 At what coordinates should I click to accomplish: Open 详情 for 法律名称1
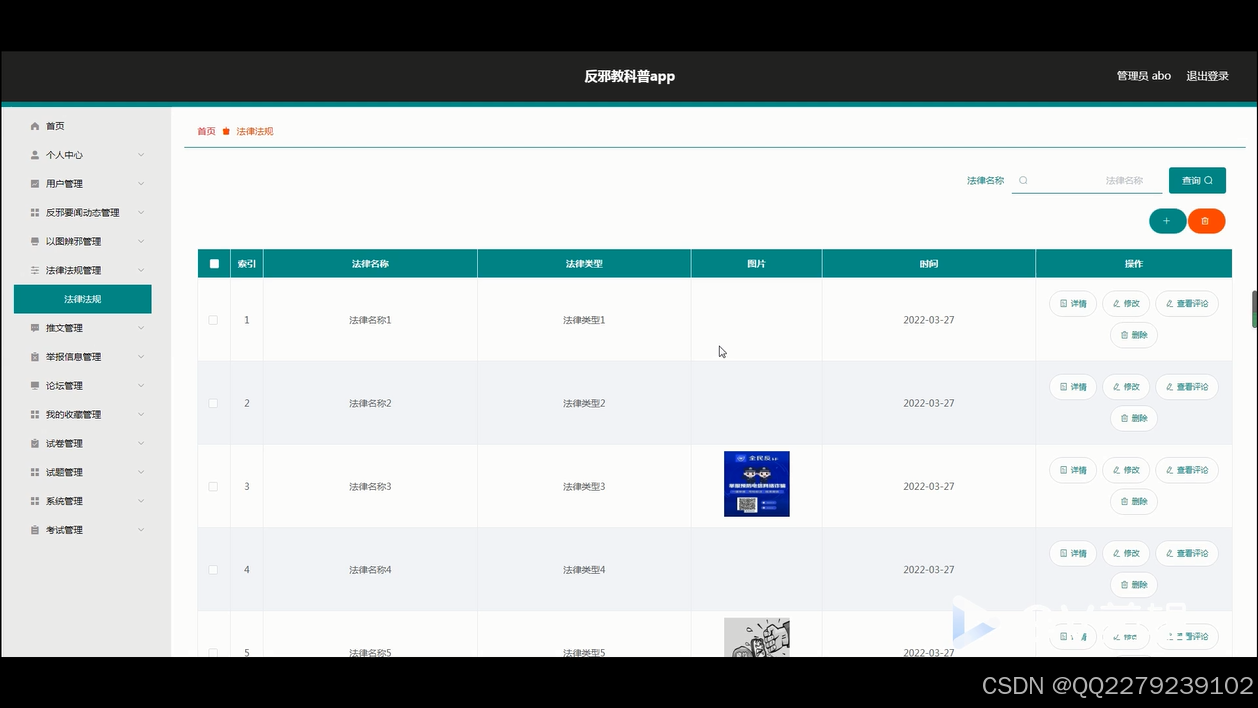point(1072,303)
